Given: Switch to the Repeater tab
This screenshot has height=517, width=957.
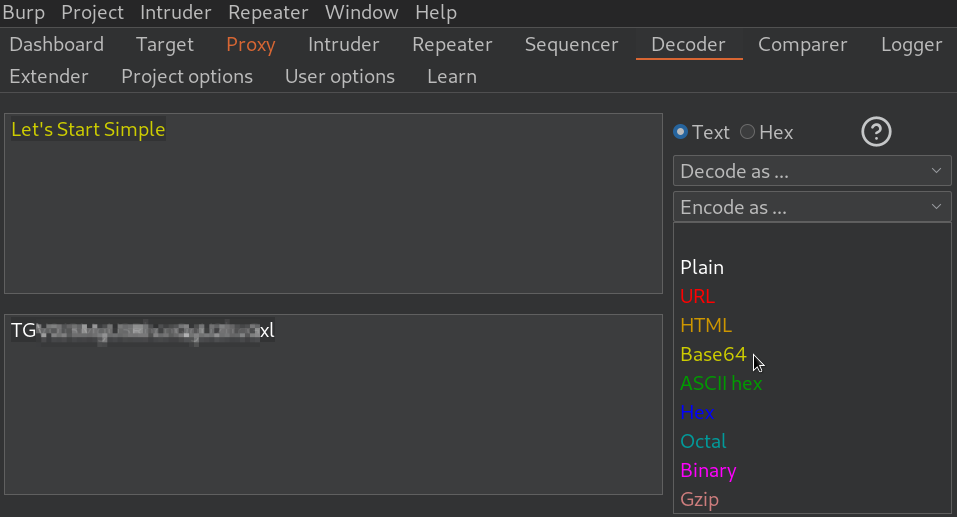Looking at the screenshot, I should [x=452, y=45].
